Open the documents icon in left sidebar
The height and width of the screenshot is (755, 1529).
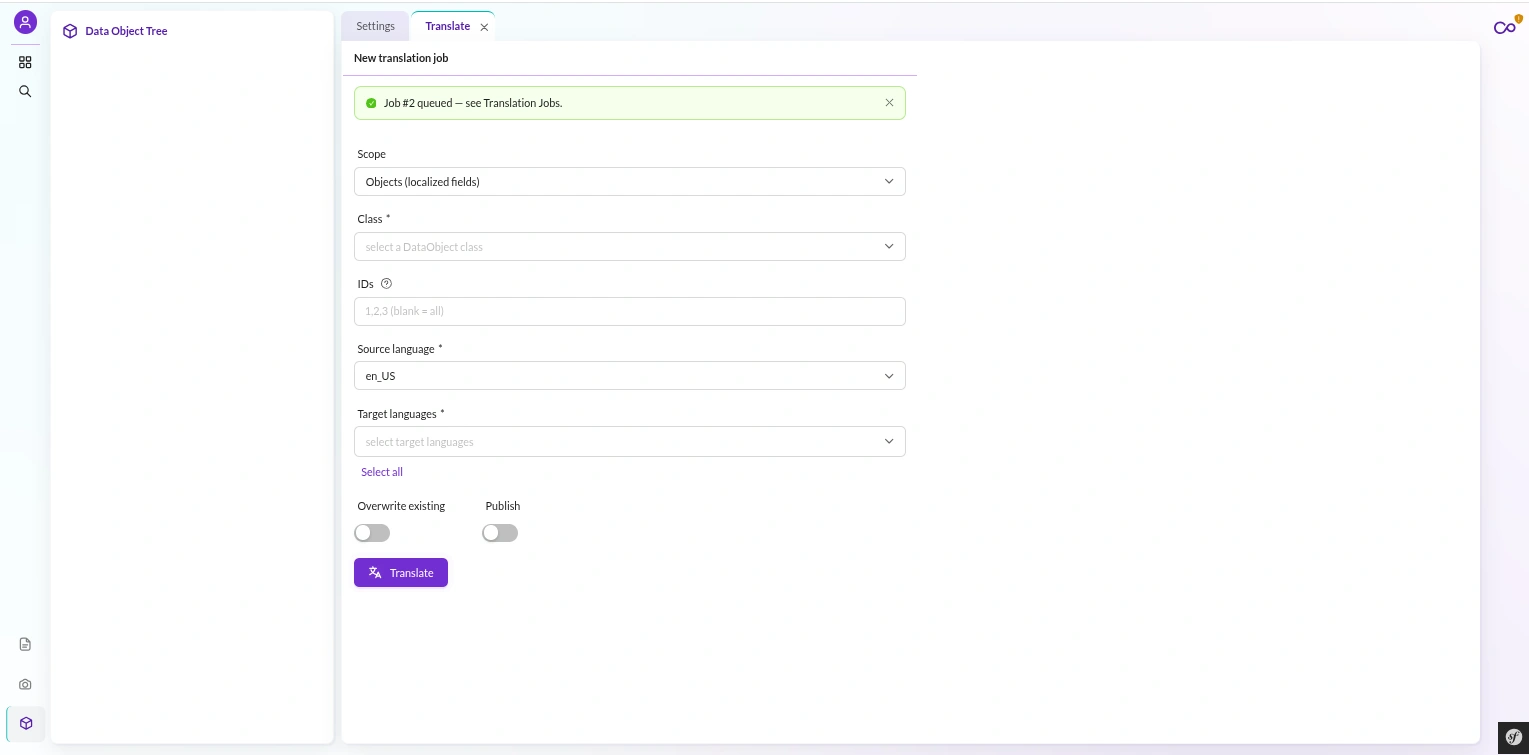25,645
